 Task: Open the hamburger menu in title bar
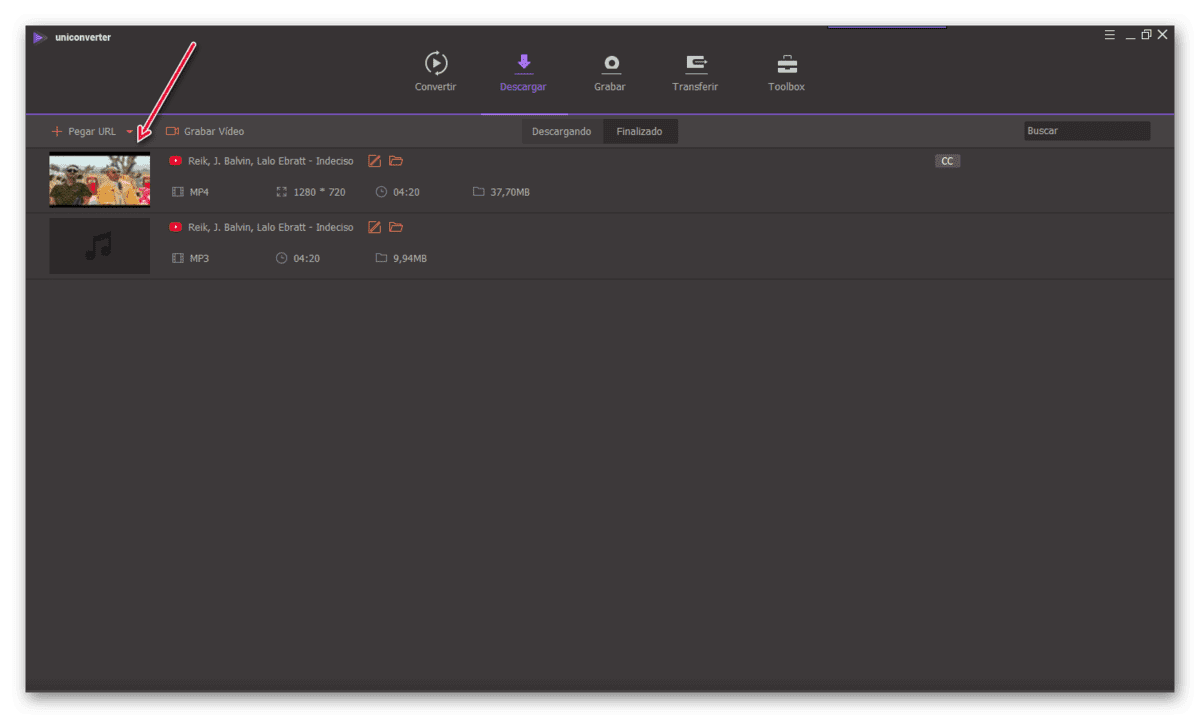(1110, 35)
